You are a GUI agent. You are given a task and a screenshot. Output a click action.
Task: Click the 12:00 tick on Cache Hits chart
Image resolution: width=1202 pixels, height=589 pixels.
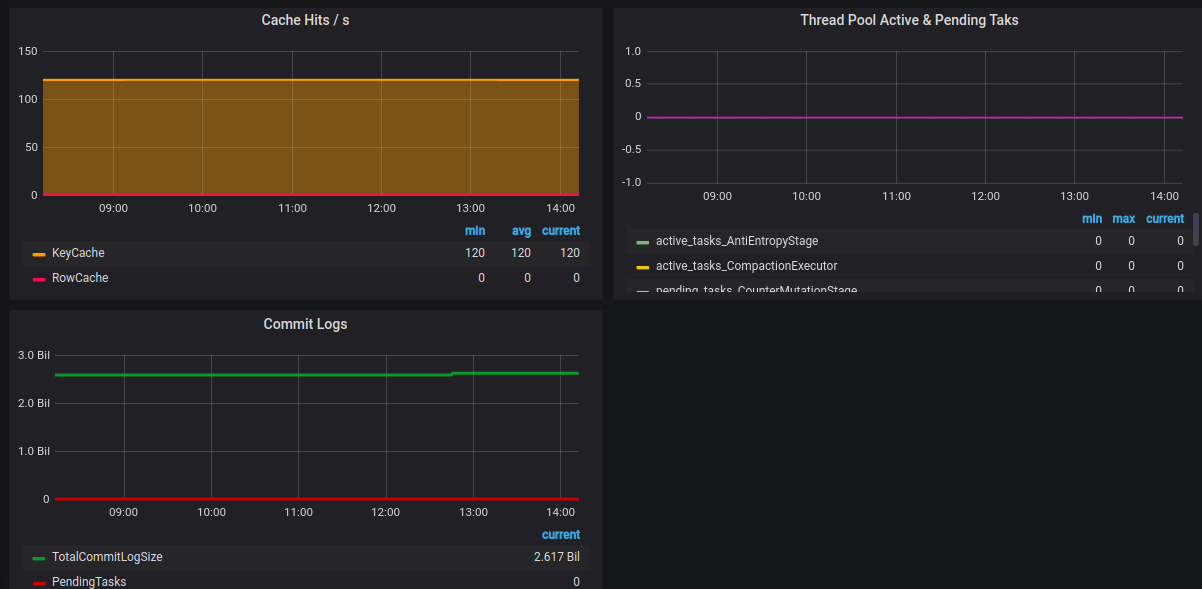381,208
